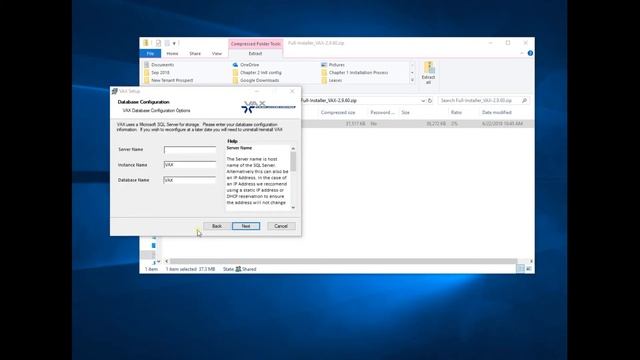This screenshot has height=360, width=640.
Task: Click the Explorer folder icon in title bar
Action: tap(146, 43)
